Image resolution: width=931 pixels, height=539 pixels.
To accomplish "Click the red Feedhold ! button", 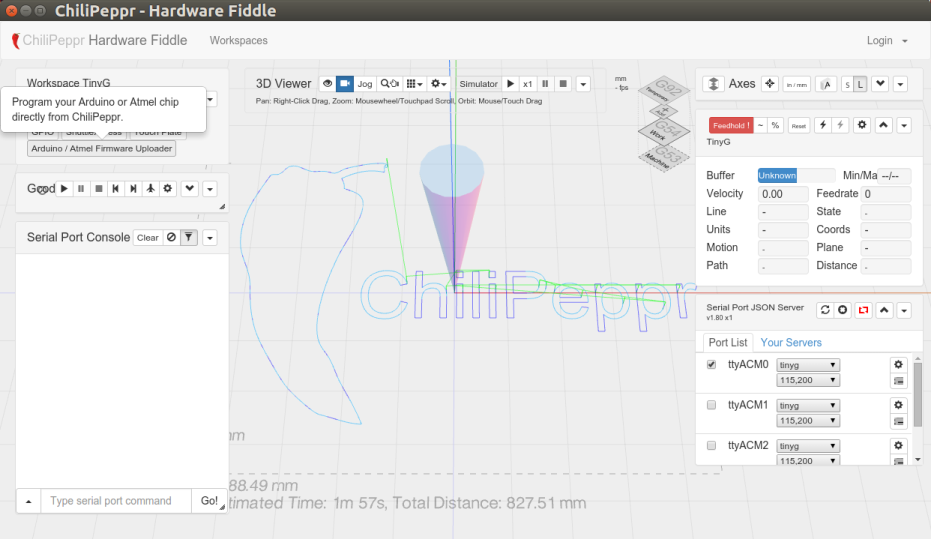I will (x=731, y=125).
